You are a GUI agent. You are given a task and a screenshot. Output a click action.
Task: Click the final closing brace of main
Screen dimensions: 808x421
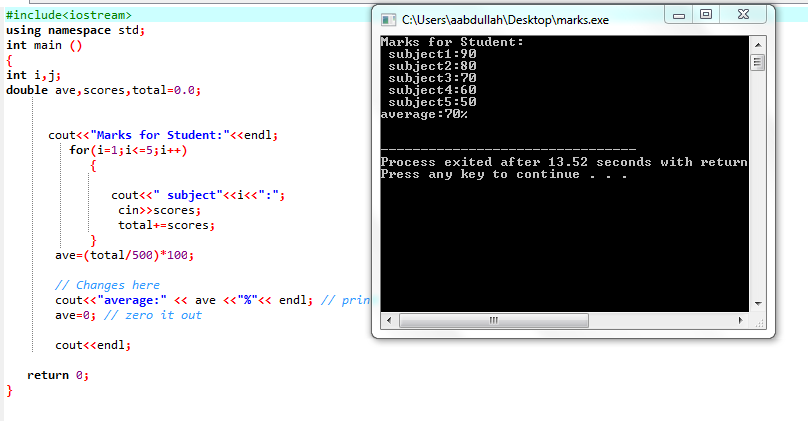(x=9, y=391)
